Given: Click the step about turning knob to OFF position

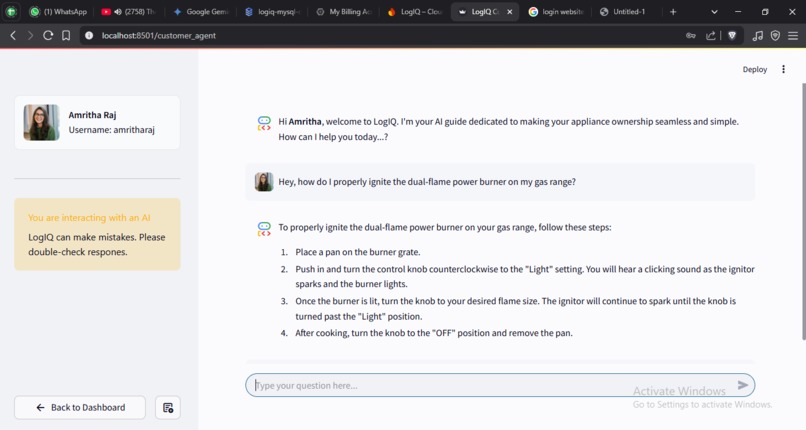Looking at the screenshot, I should click(434, 333).
